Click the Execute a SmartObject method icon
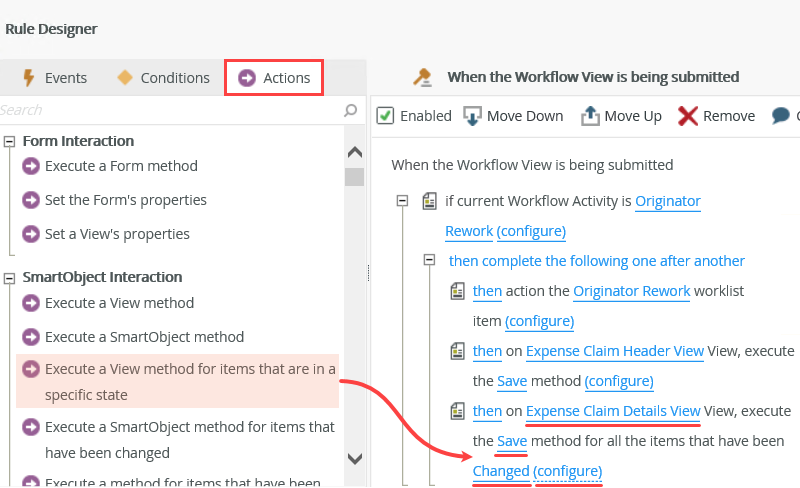800x488 pixels. (31, 337)
